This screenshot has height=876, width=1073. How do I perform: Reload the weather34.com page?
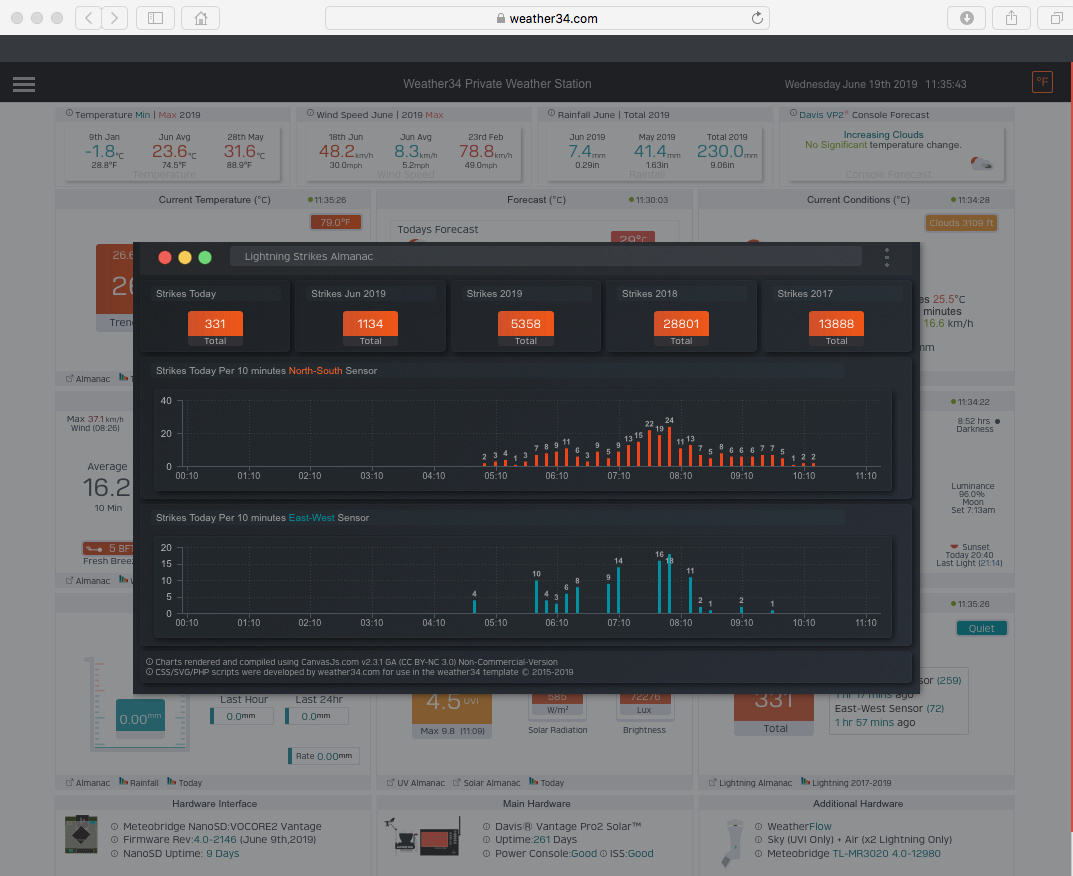757,18
